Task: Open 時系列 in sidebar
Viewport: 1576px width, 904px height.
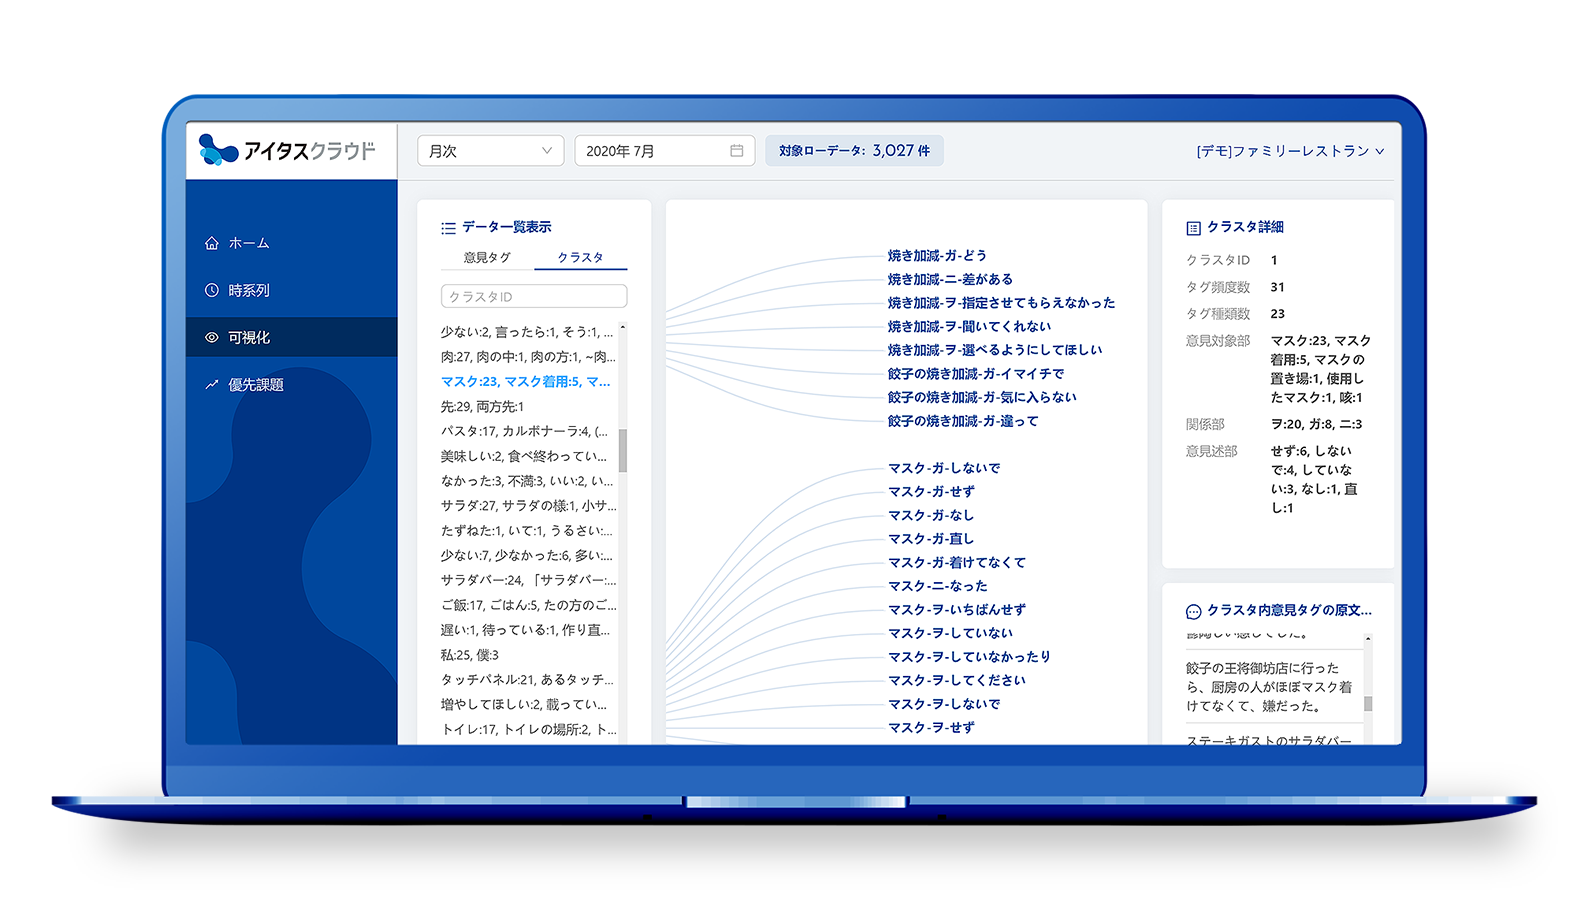Action: [291, 290]
